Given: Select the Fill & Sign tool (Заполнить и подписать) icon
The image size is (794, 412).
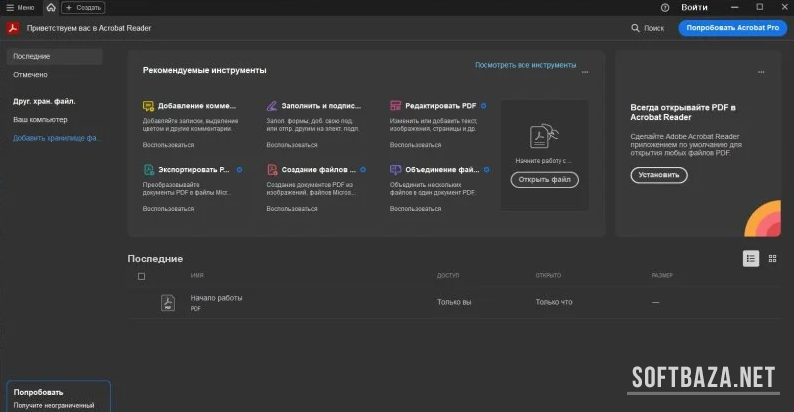Looking at the screenshot, I should [272, 106].
